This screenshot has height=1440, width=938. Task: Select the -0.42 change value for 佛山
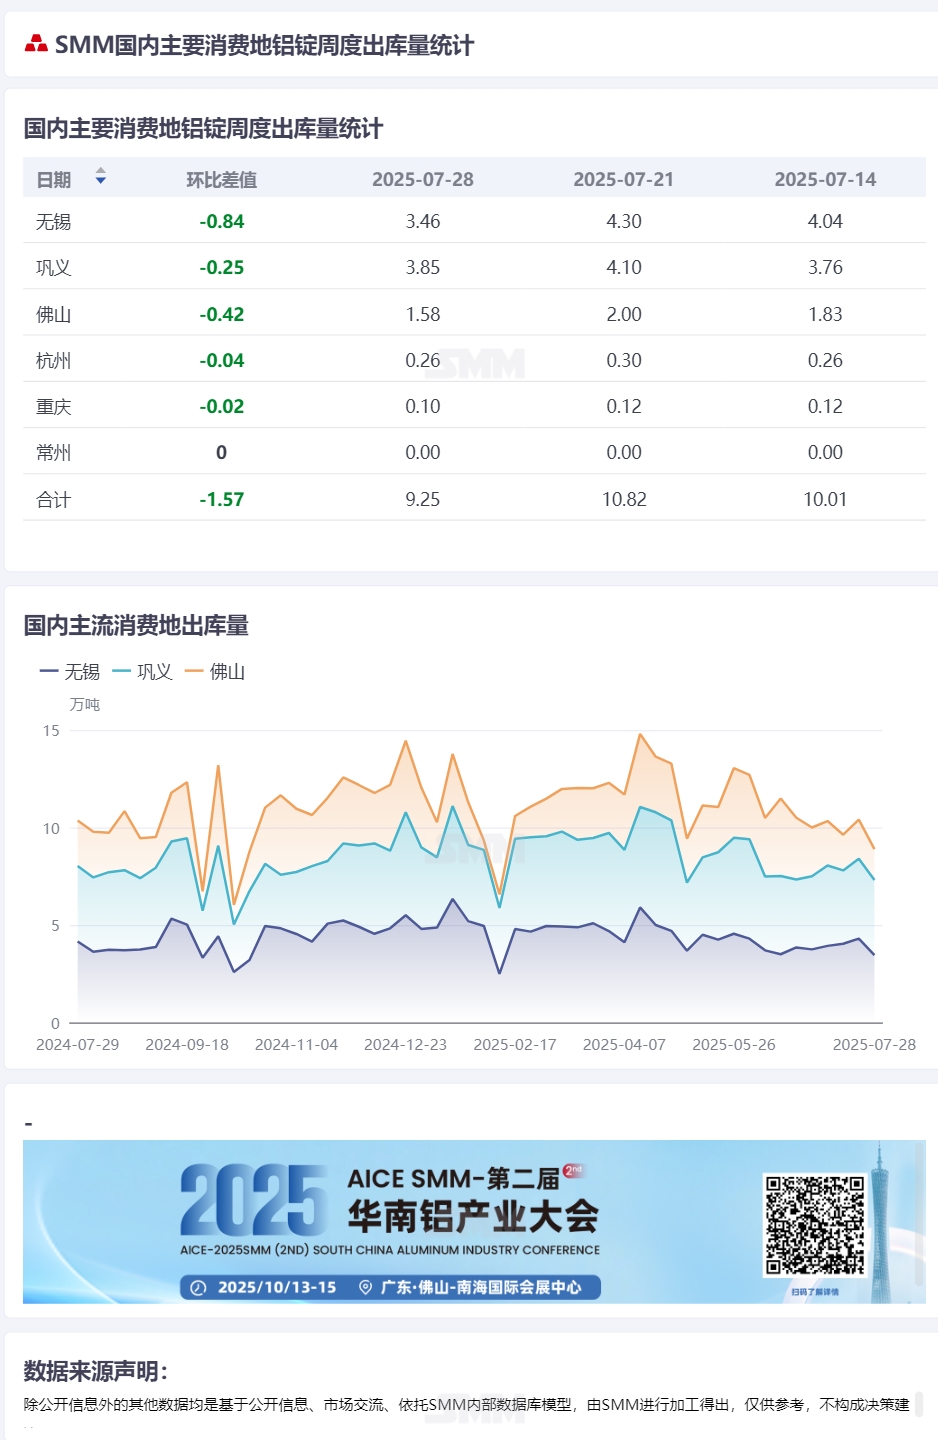coord(222,315)
